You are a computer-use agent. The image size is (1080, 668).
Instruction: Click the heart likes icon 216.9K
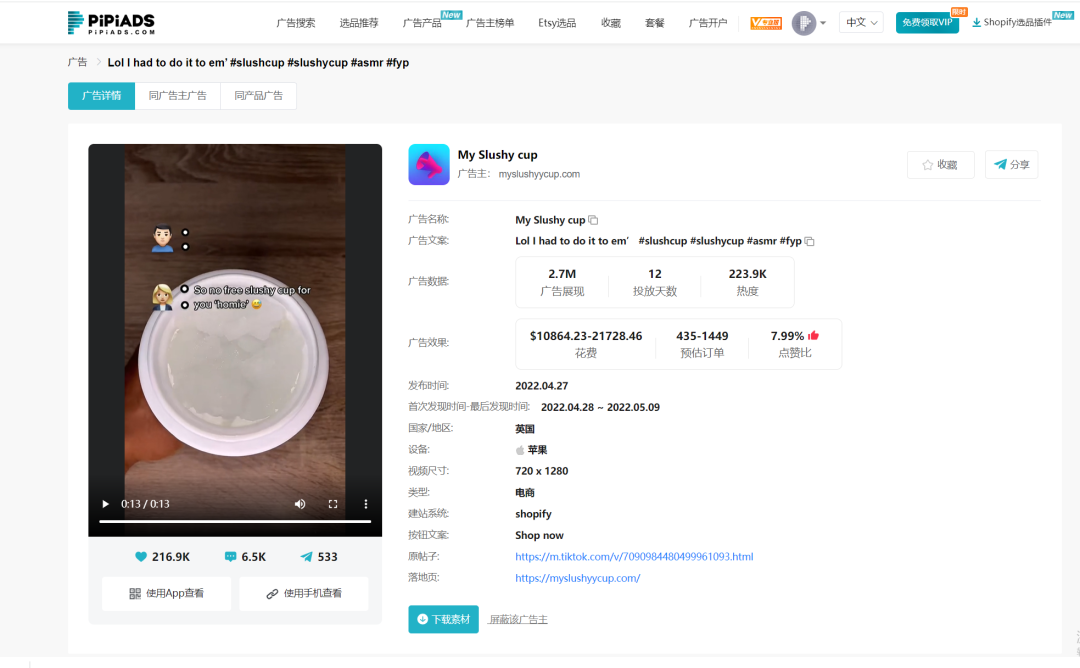click(141, 556)
